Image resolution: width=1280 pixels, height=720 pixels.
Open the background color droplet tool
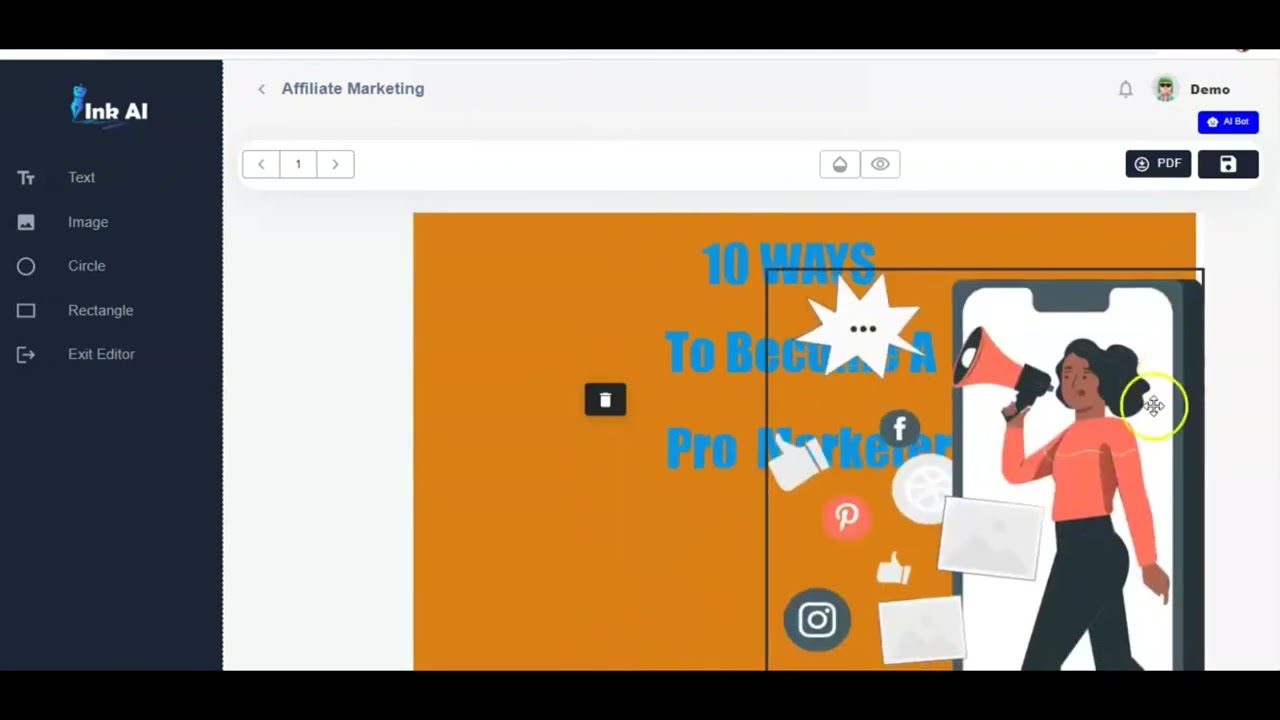point(840,164)
